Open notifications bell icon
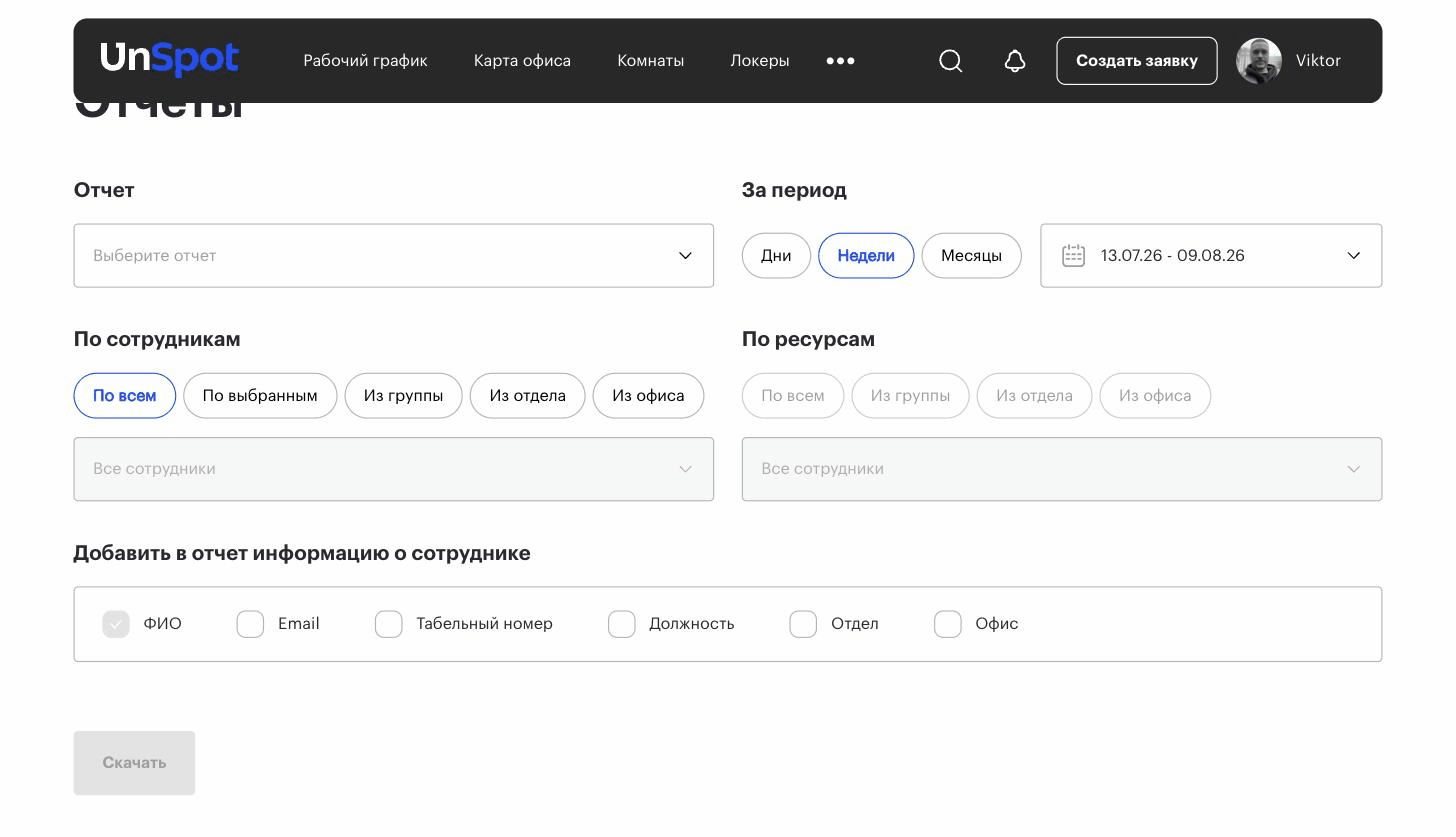This screenshot has height=837, width=1456. coord(1015,61)
